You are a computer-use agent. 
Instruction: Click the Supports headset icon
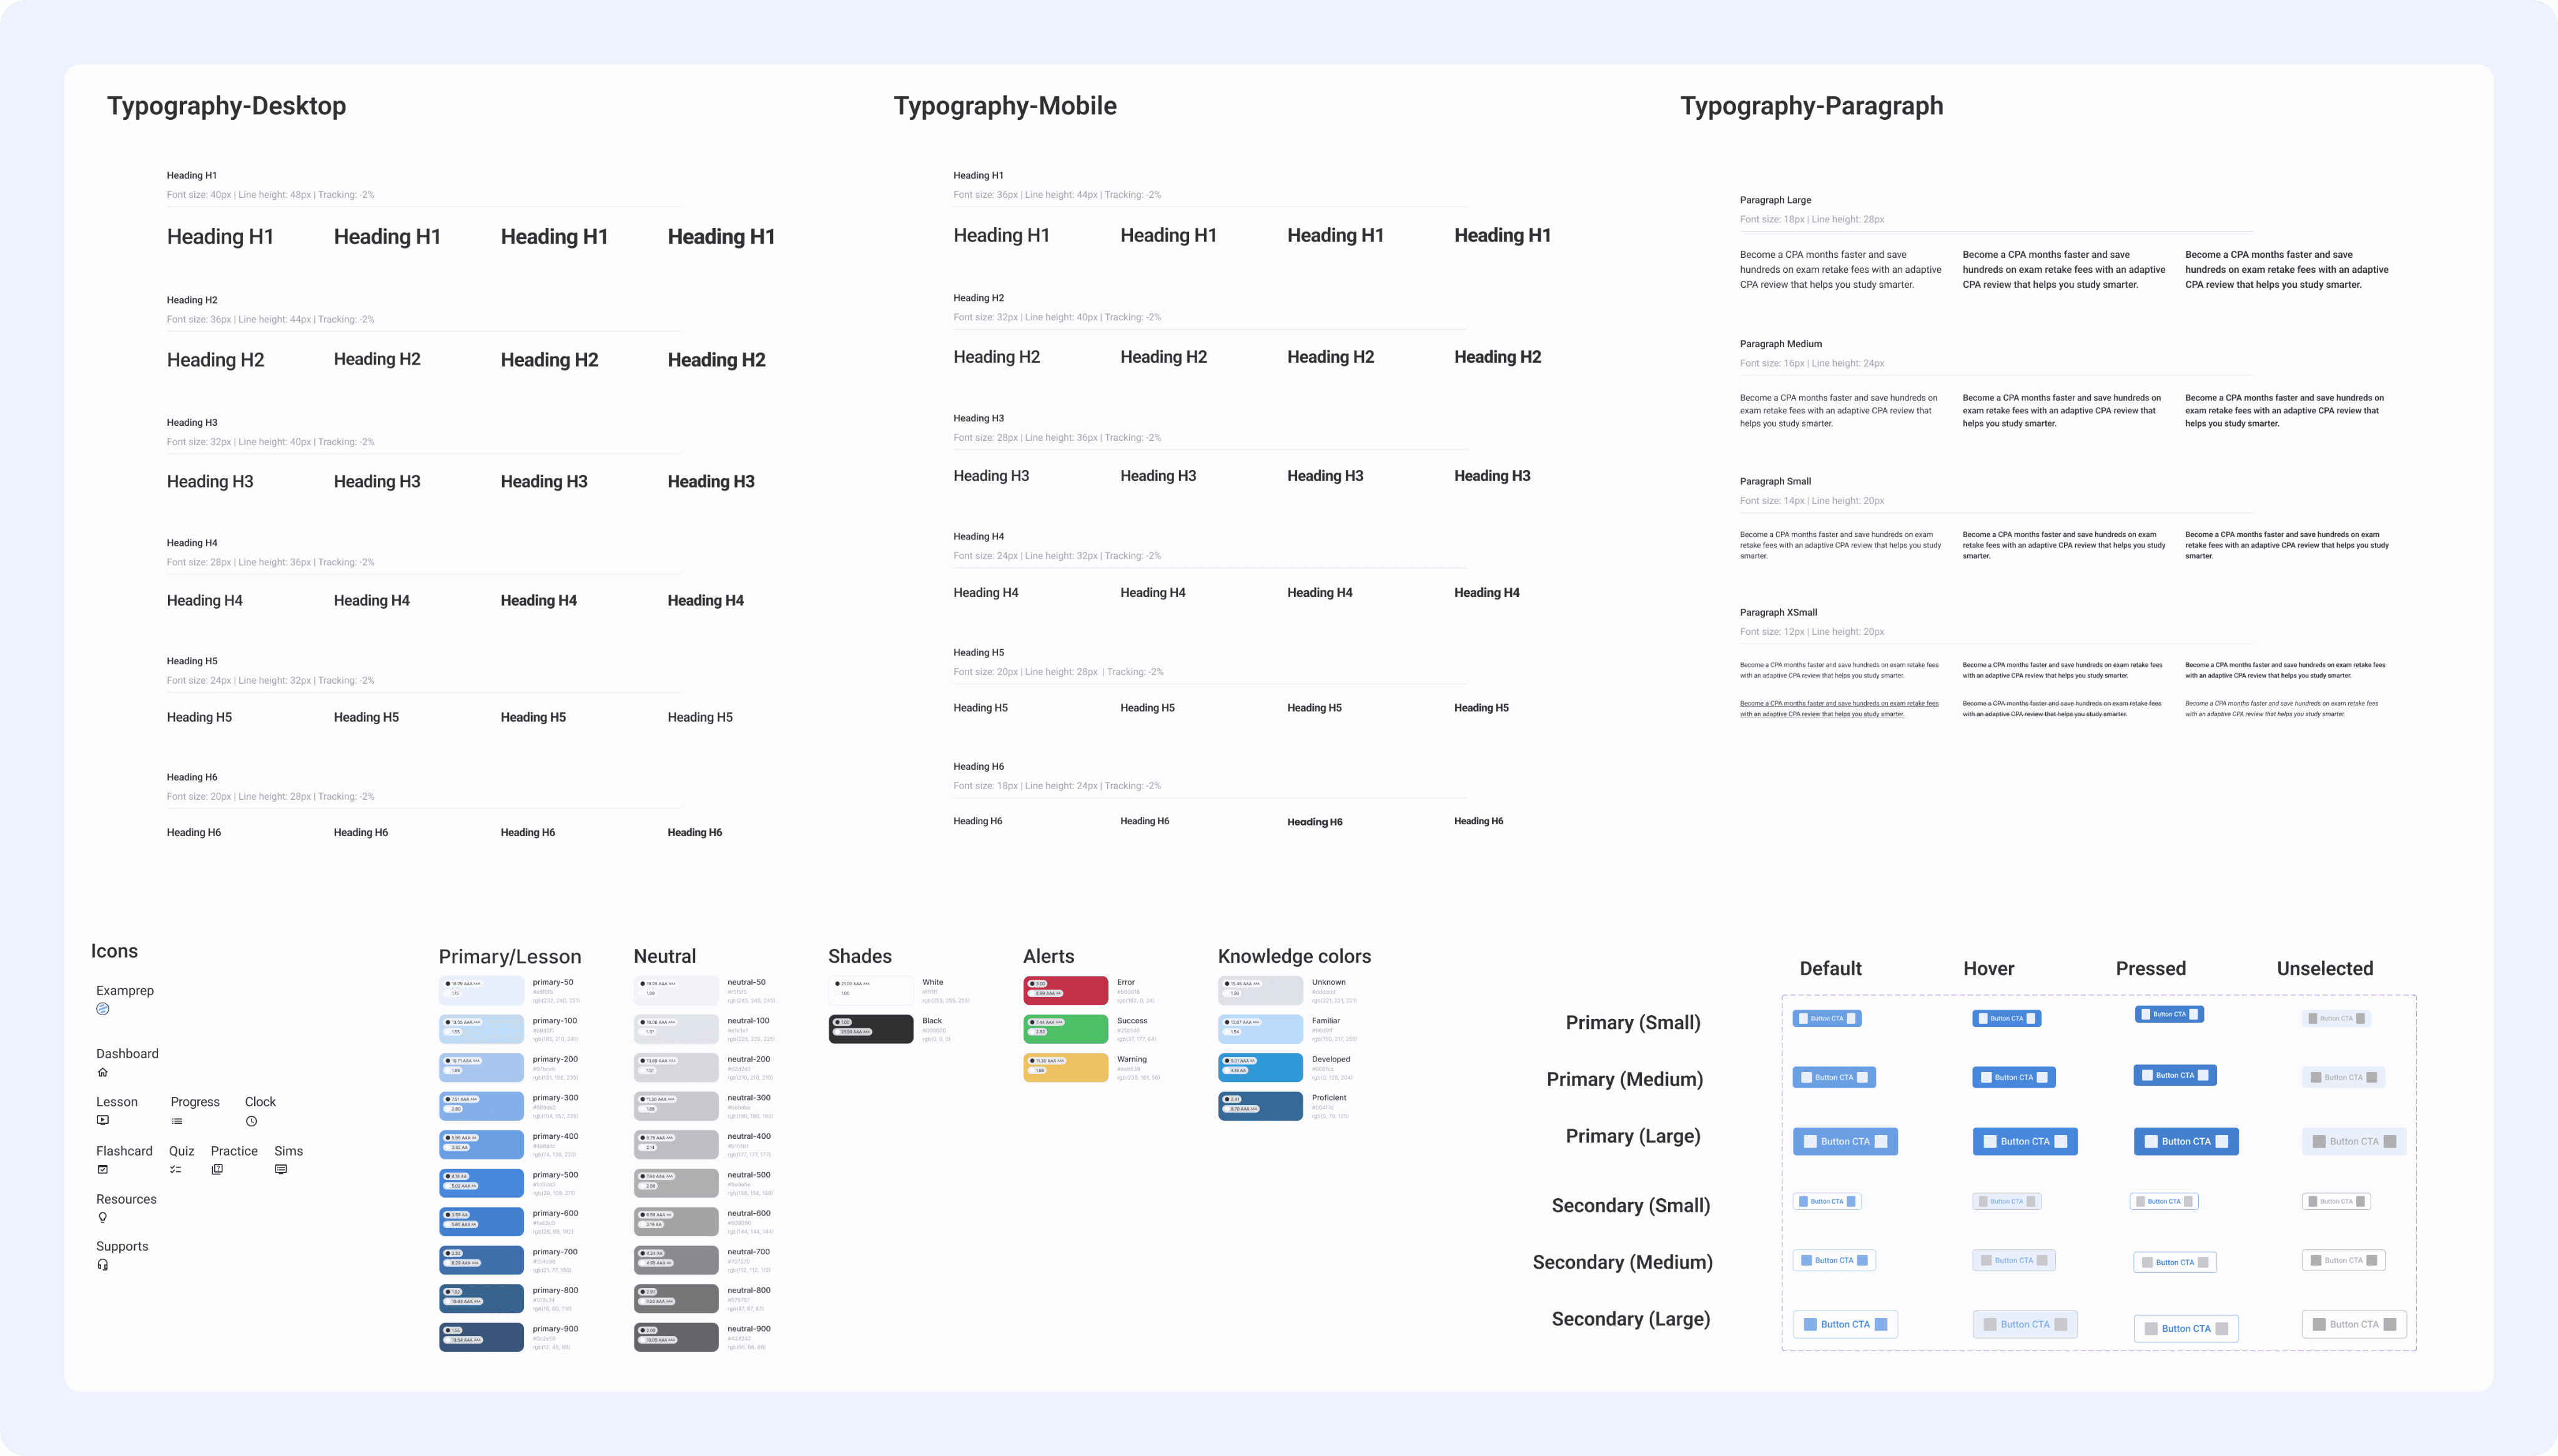(102, 1265)
